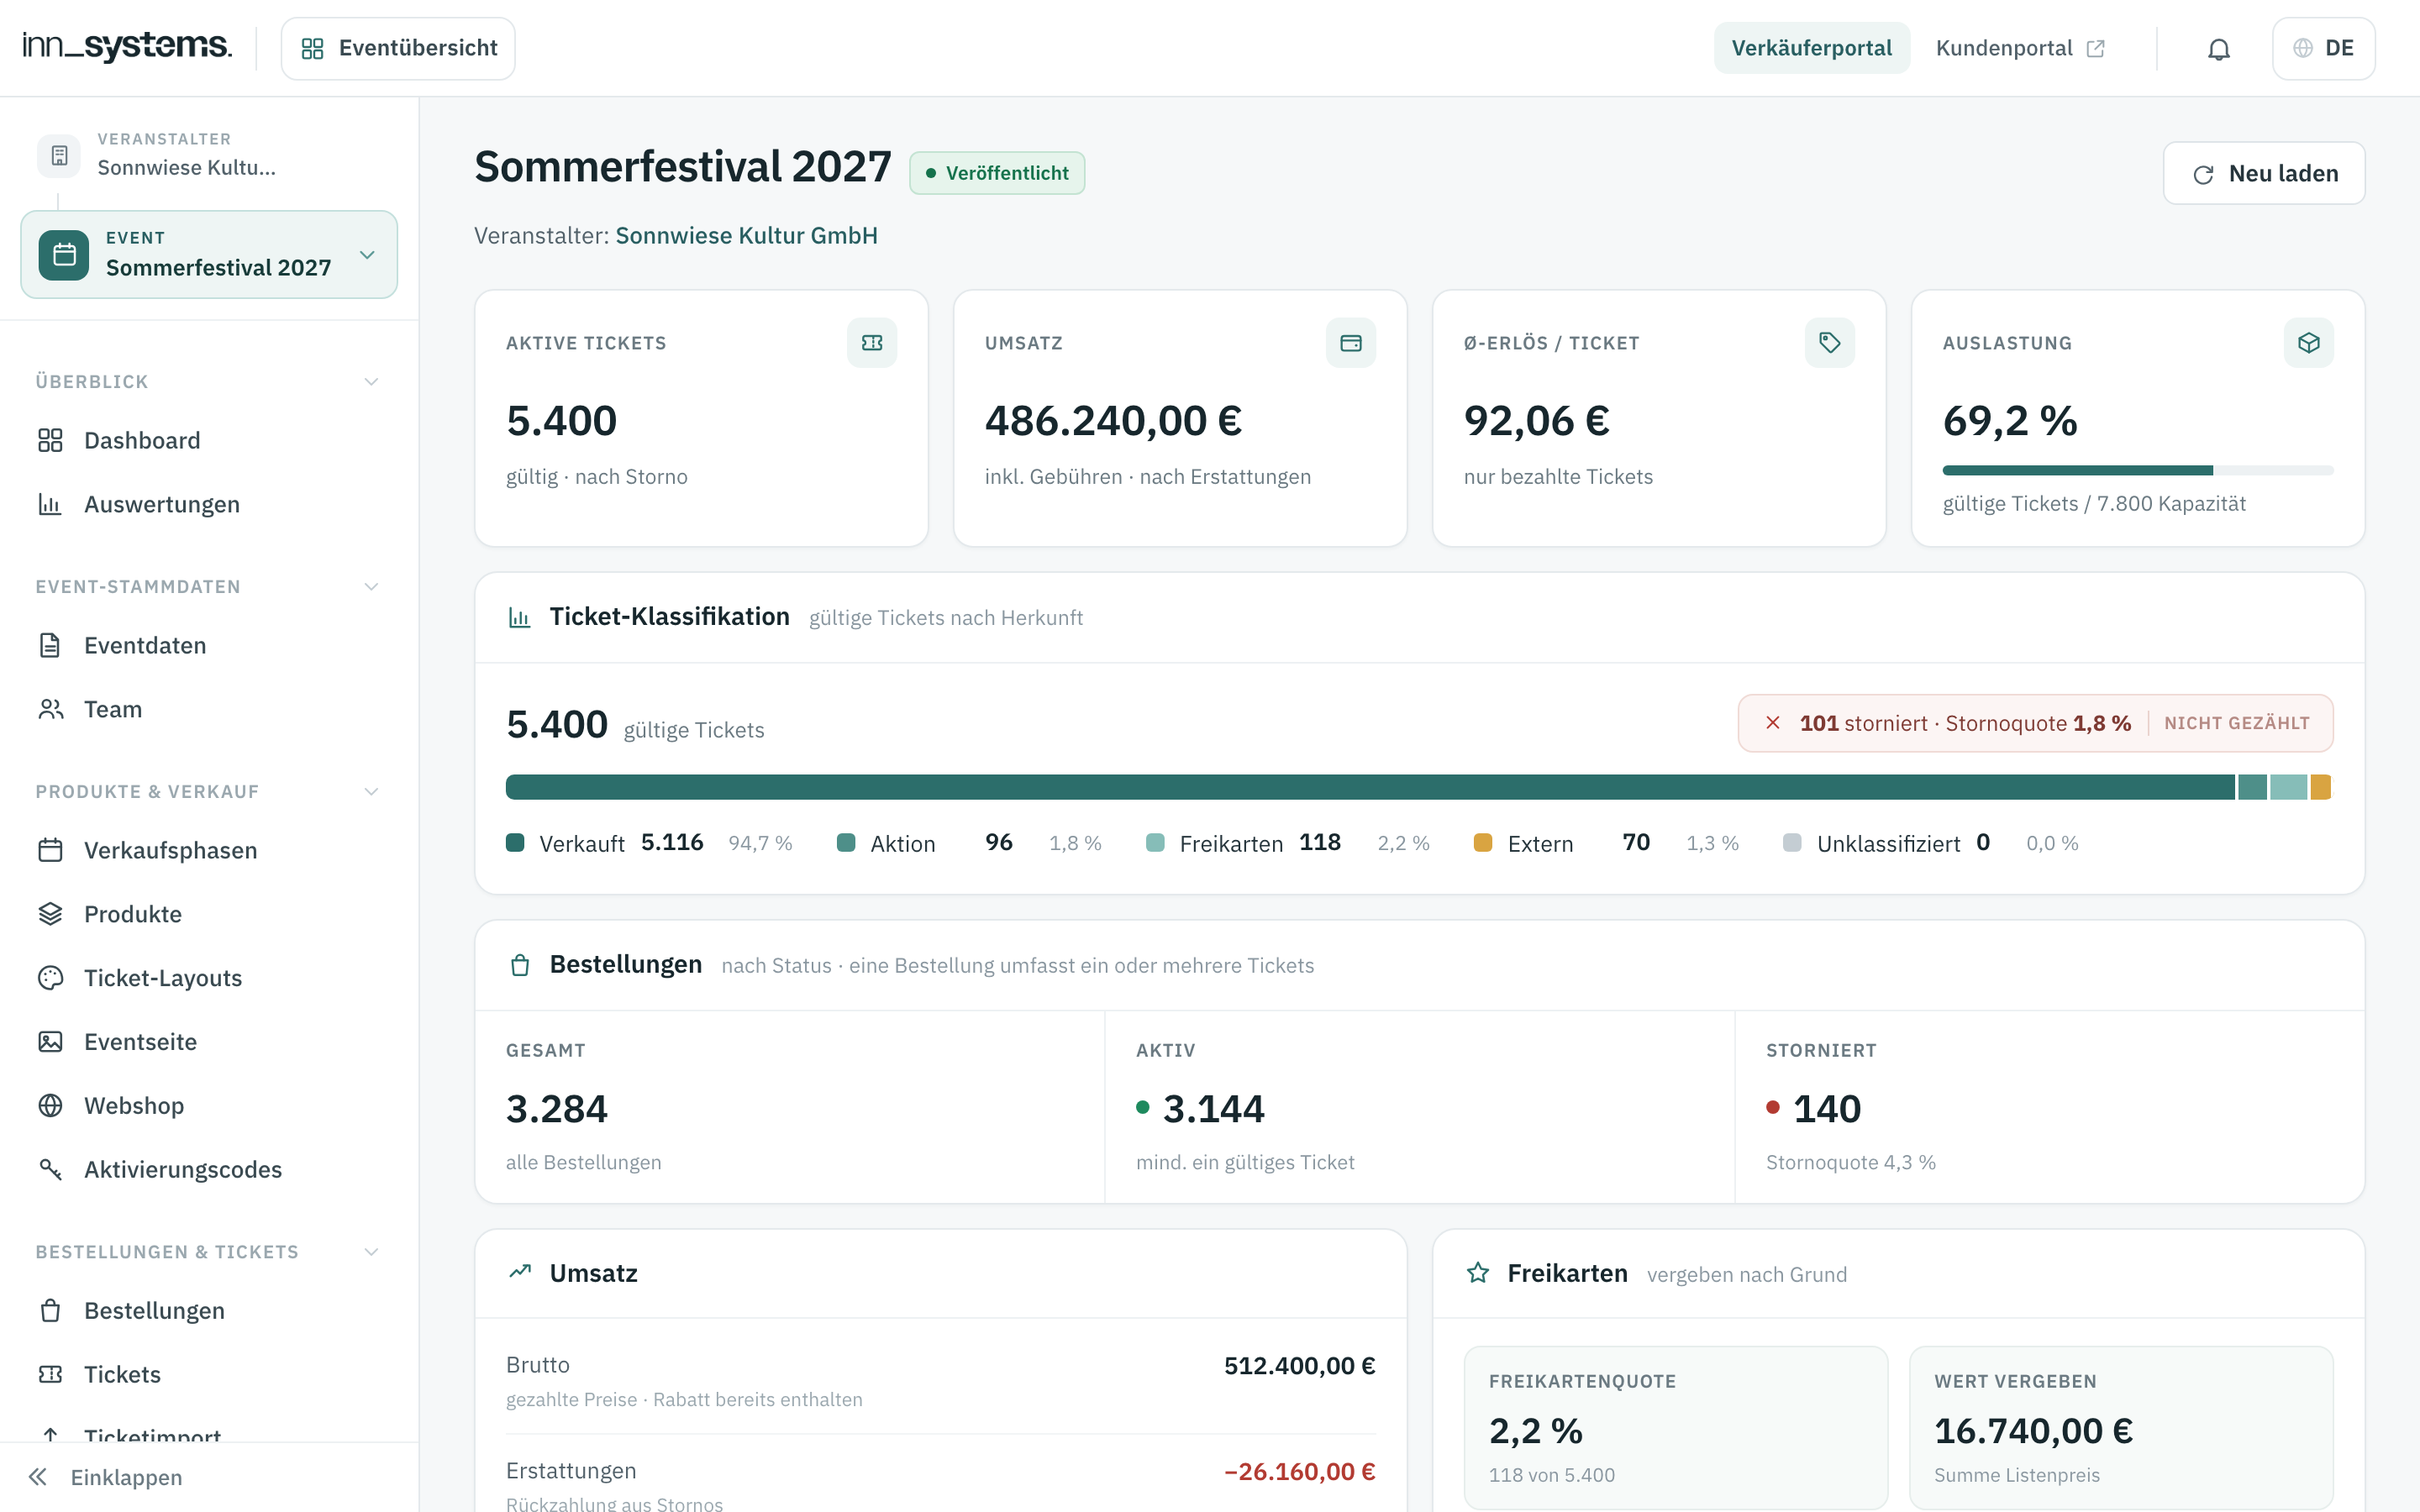Go to Ticket-Layouts page
The image size is (2420, 1512).
pyautogui.click(x=209, y=978)
